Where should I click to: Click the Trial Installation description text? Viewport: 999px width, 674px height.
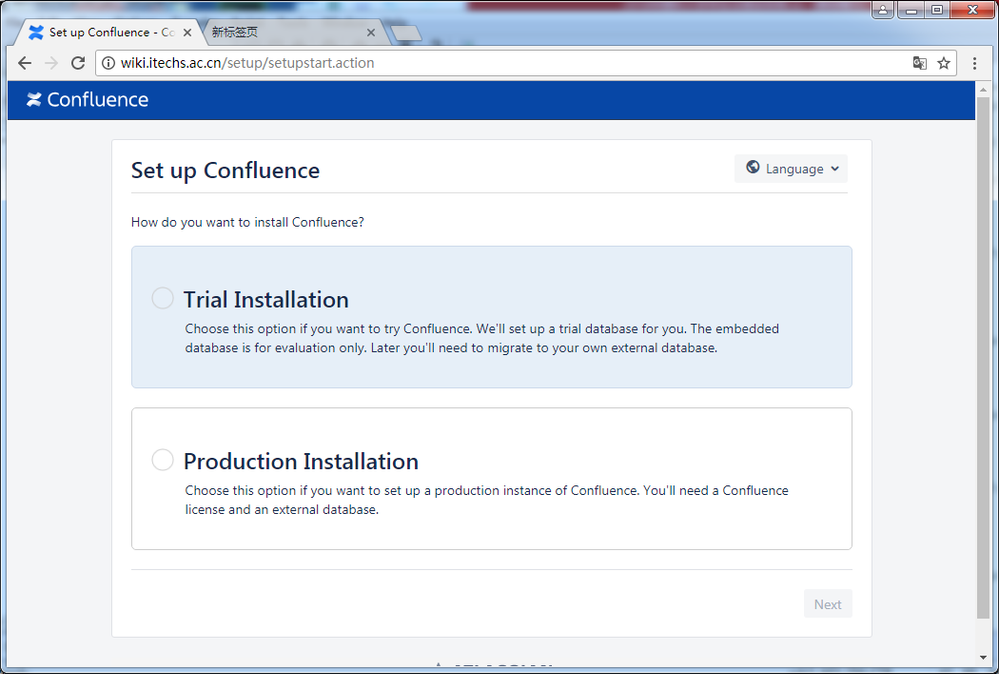tap(482, 338)
